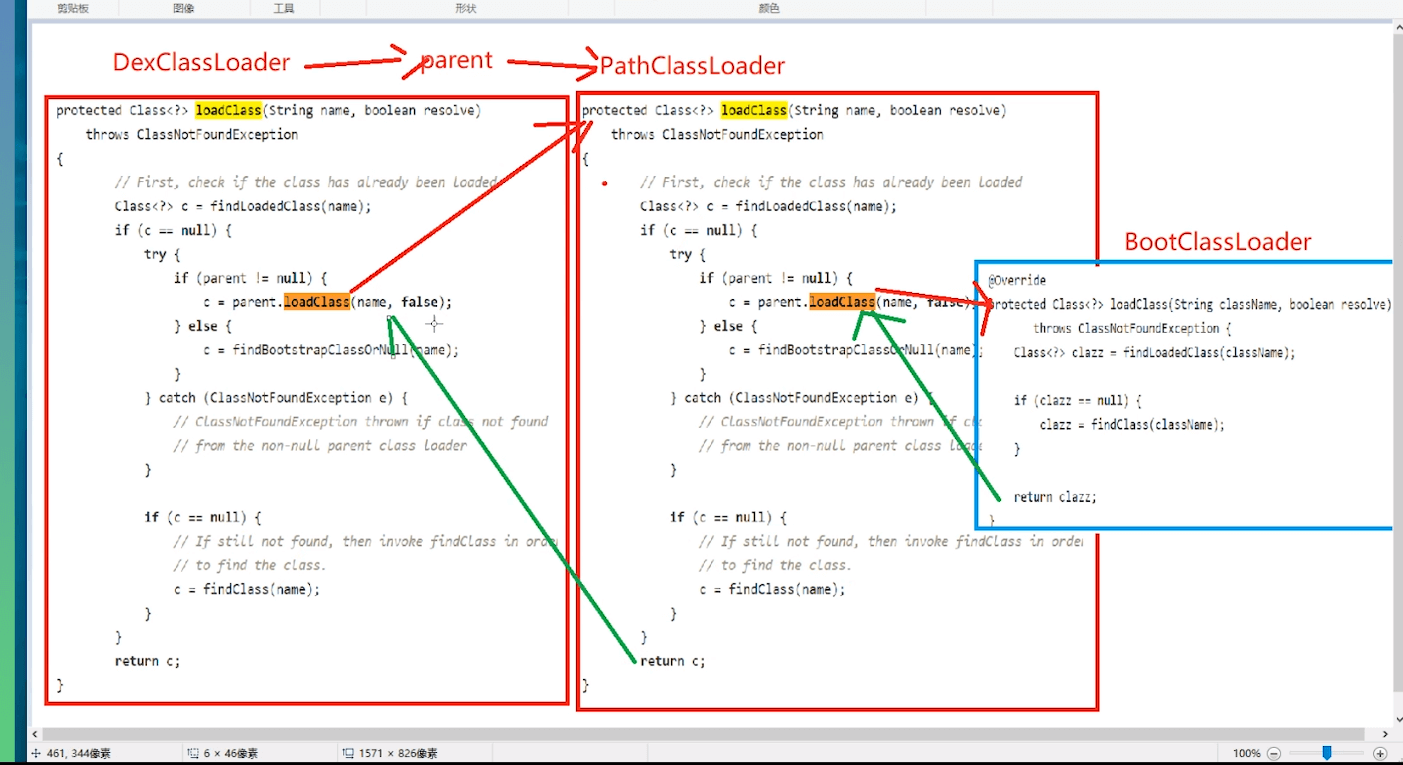This screenshot has height=765, width=1403.
Task: Click the vertical scrollbar up arrow
Action: click(1397, 28)
